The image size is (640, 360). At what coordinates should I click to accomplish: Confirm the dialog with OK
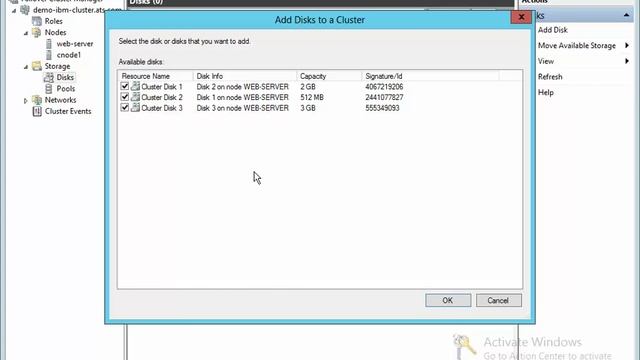click(448, 300)
